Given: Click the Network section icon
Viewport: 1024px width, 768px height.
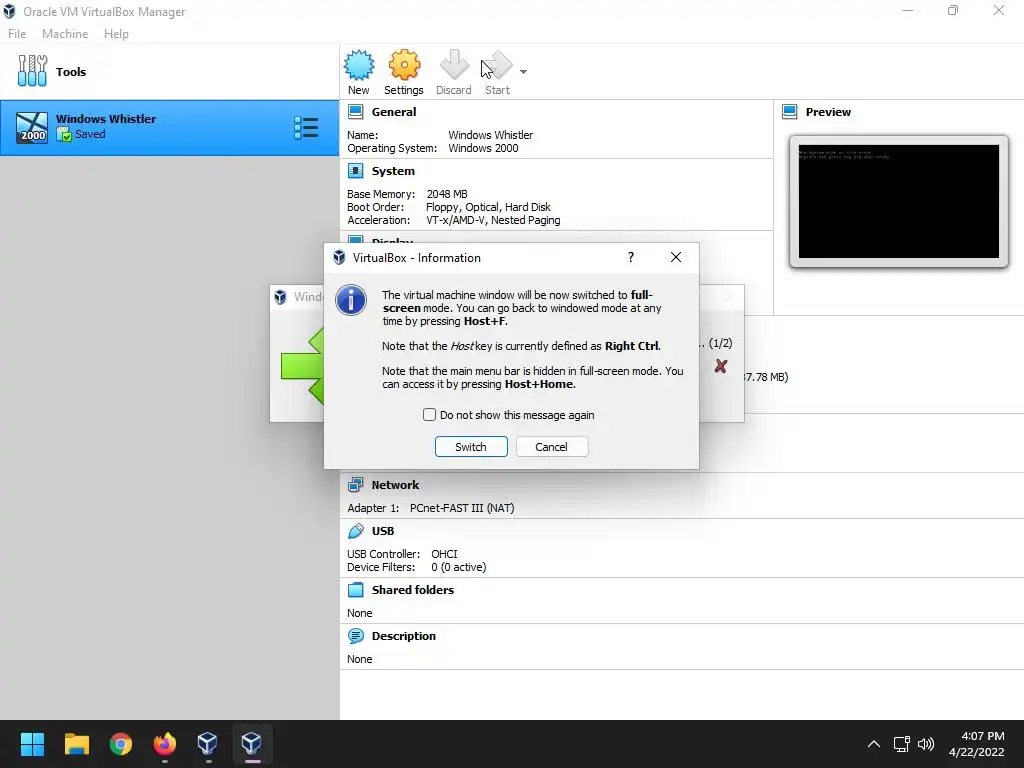Looking at the screenshot, I should (x=355, y=485).
